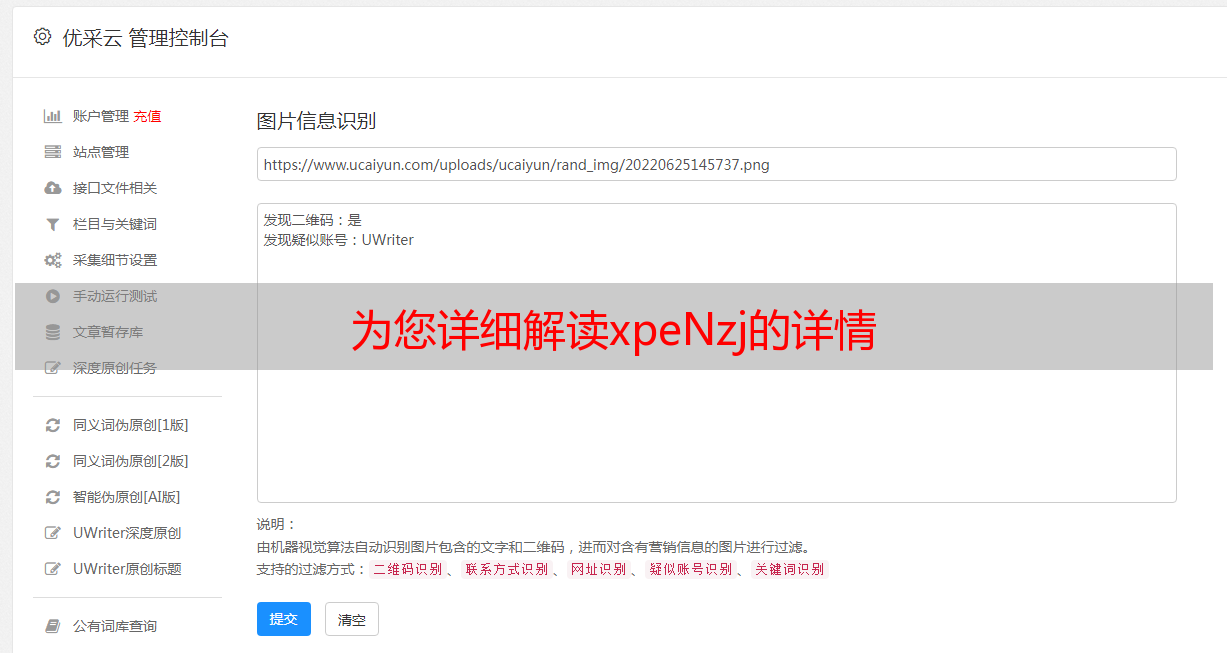
Task: Click the 联系方式识别 tag
Action: coord(506,569)
